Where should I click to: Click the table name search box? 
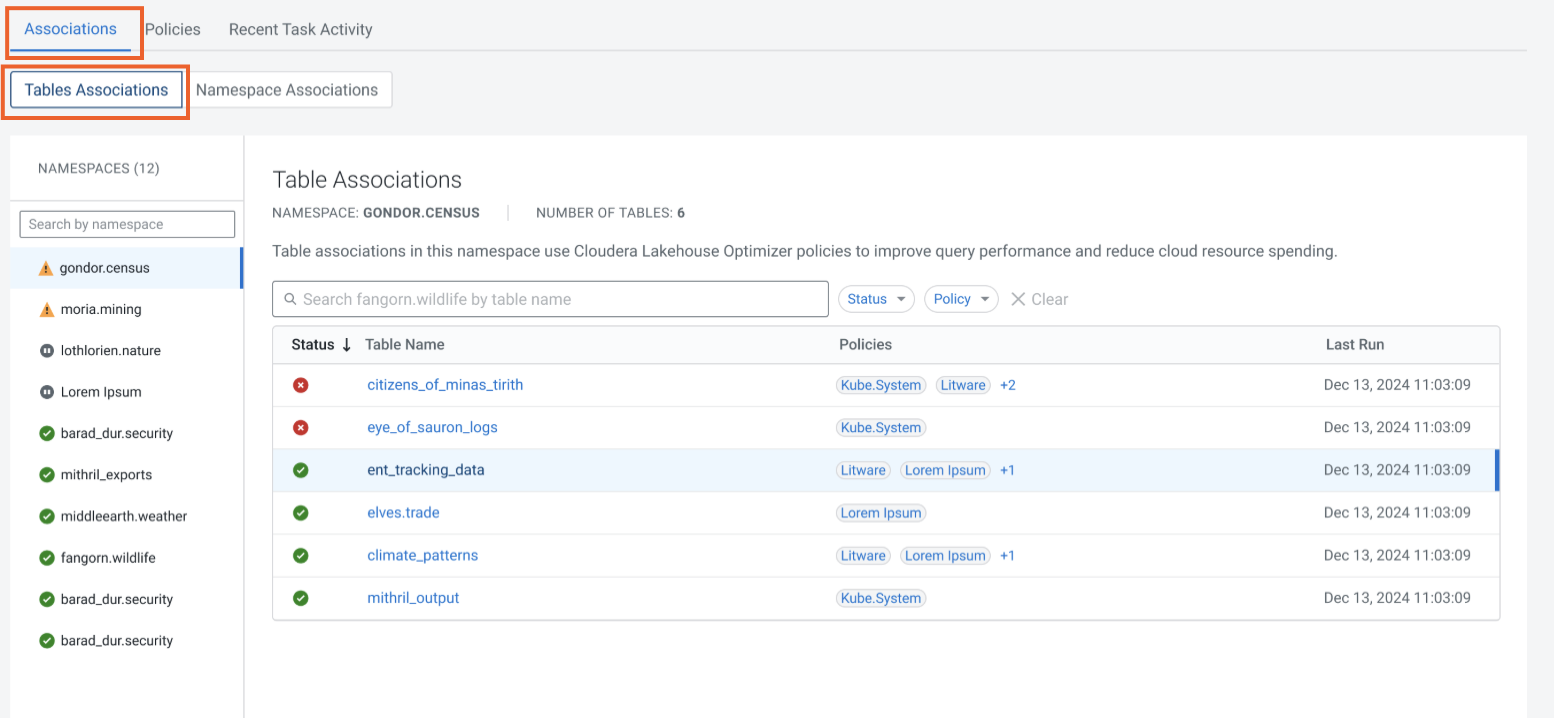550,299
